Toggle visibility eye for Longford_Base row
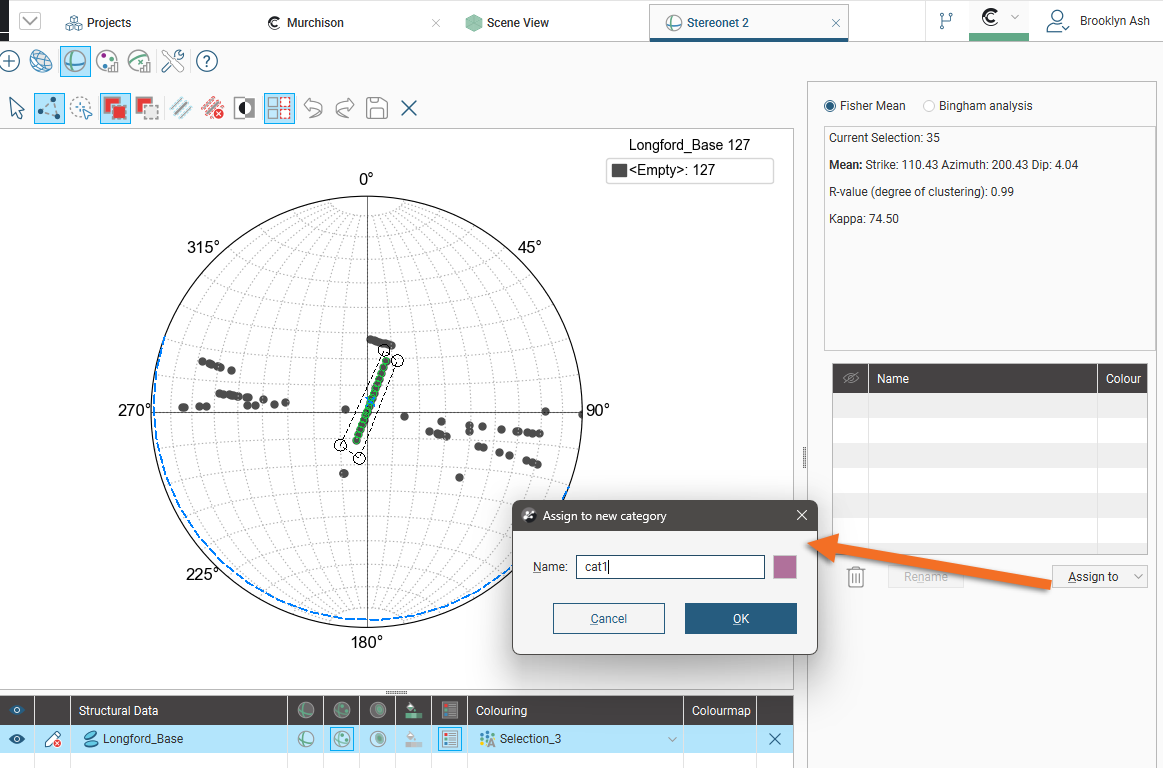Image resolution: width=1163 pixels, height=768 pixels. coord(16,739)
